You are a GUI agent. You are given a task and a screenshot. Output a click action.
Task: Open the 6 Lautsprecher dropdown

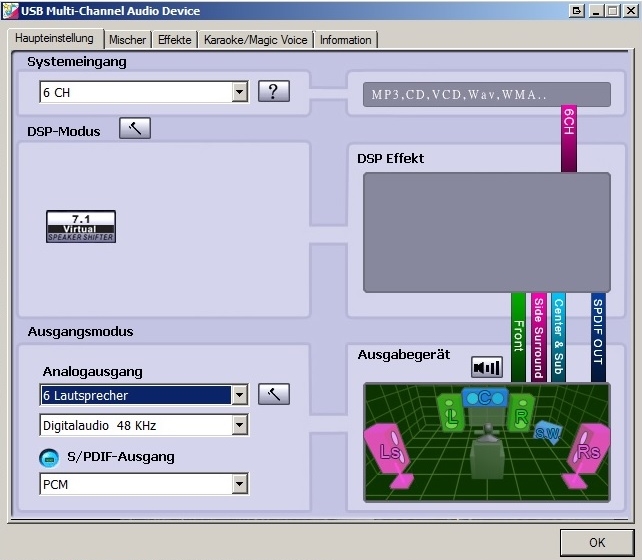[x=240, y=395]
